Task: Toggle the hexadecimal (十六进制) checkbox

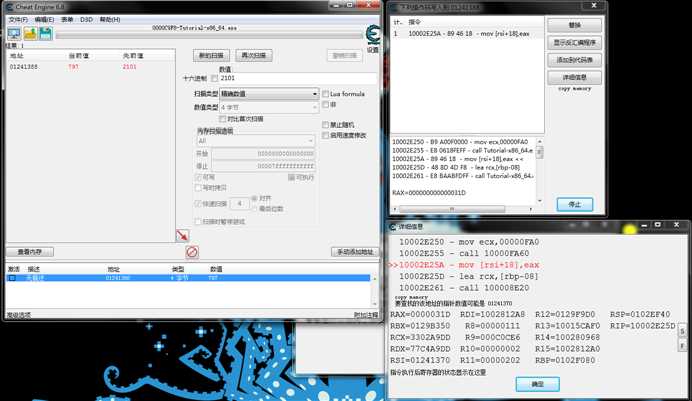Action: pyautogui.click(x=214, y=79)
